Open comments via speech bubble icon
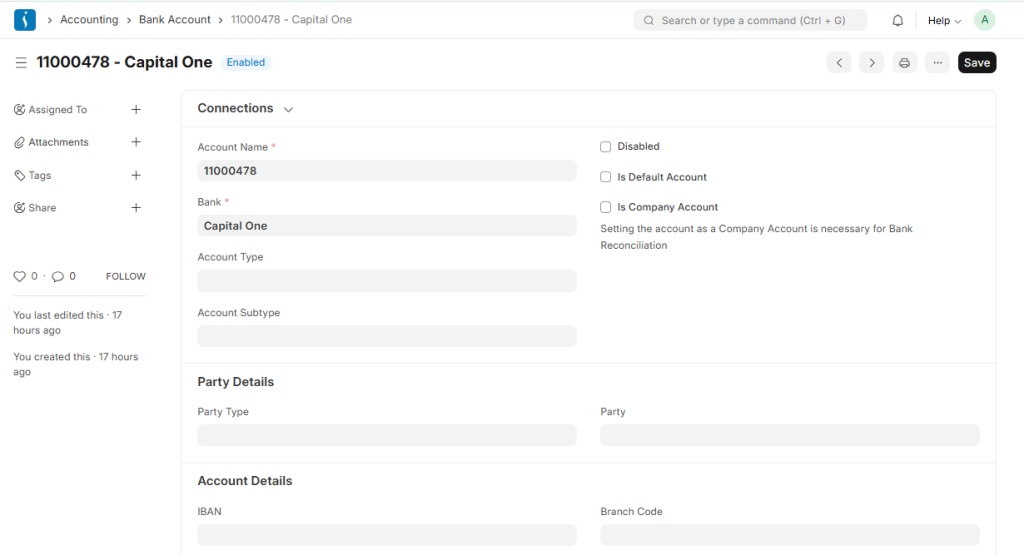 (x=57, y=276)
